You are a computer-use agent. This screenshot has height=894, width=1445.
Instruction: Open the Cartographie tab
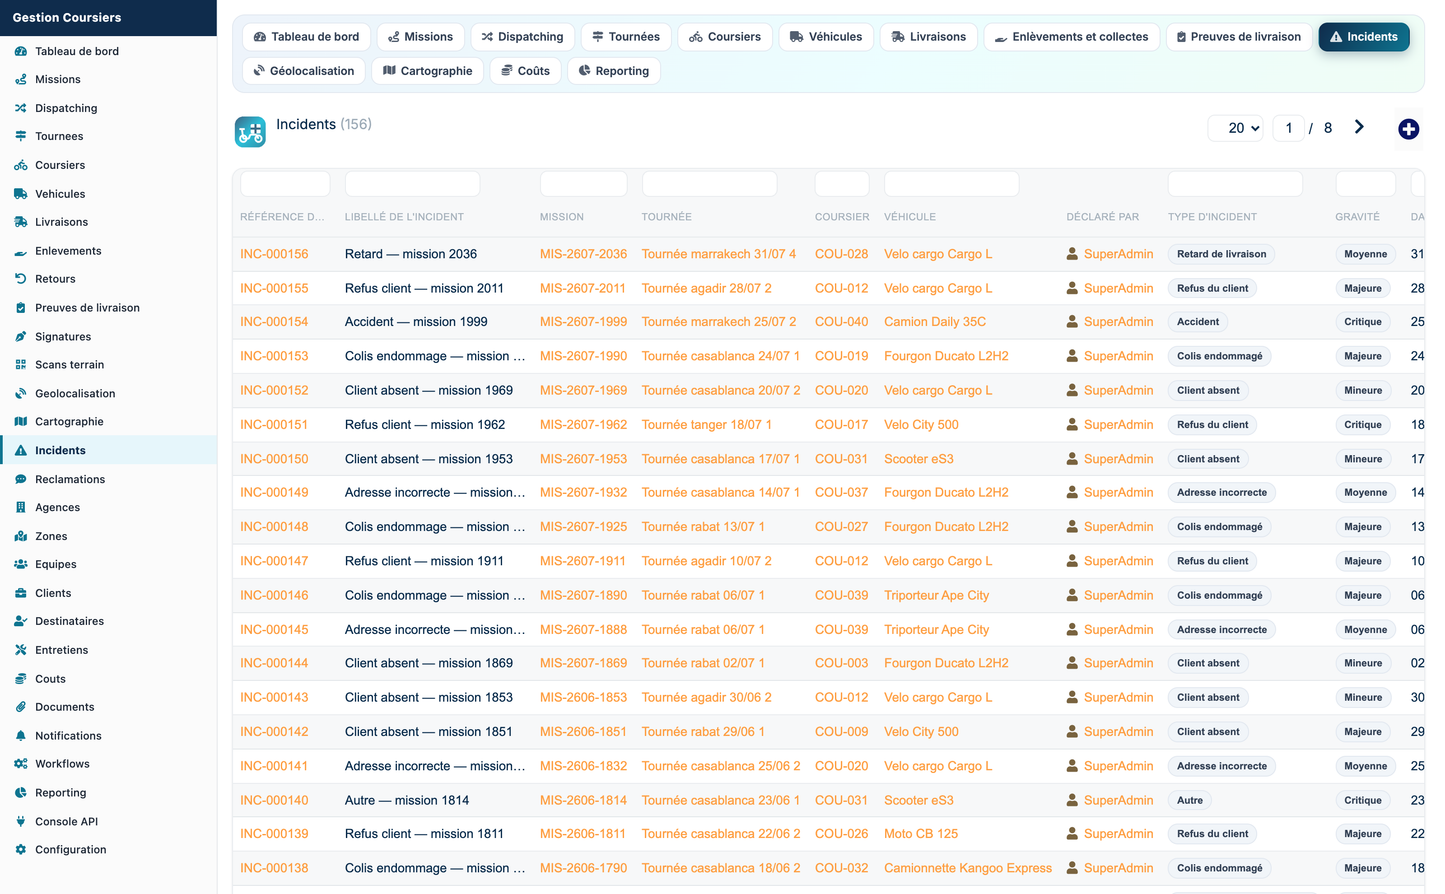click(x=428, y=71)
